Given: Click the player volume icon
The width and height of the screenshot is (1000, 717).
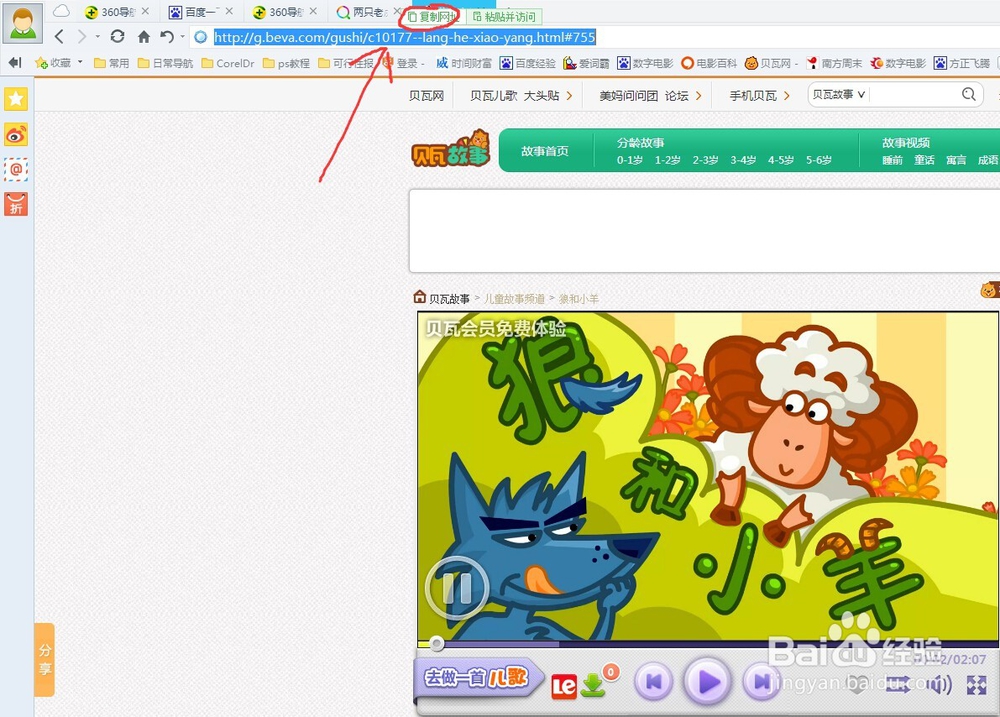Looking at the screenshot, I should pos(939,685).
